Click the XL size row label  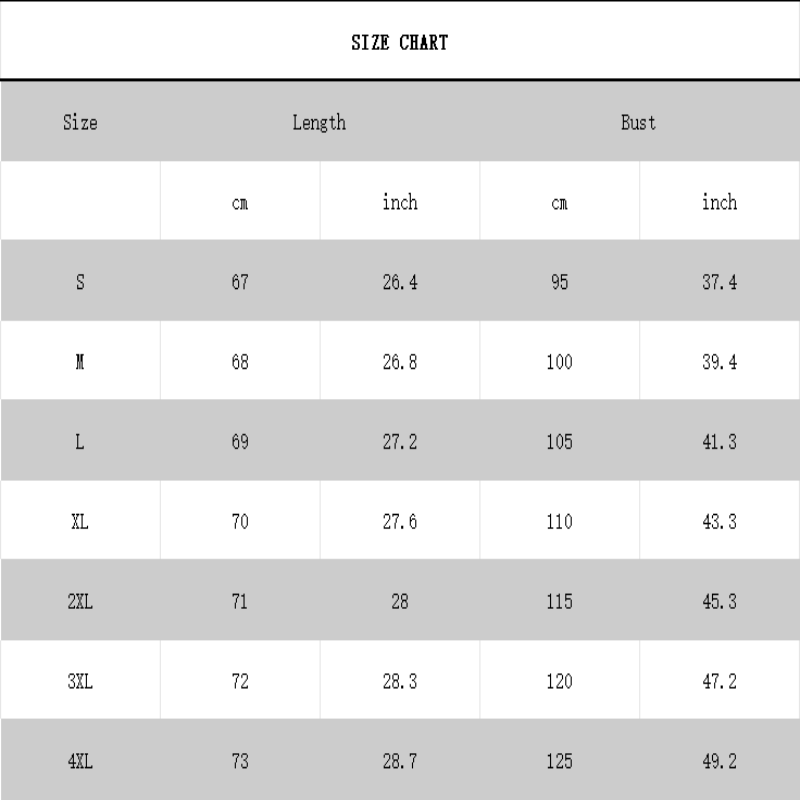80,523
